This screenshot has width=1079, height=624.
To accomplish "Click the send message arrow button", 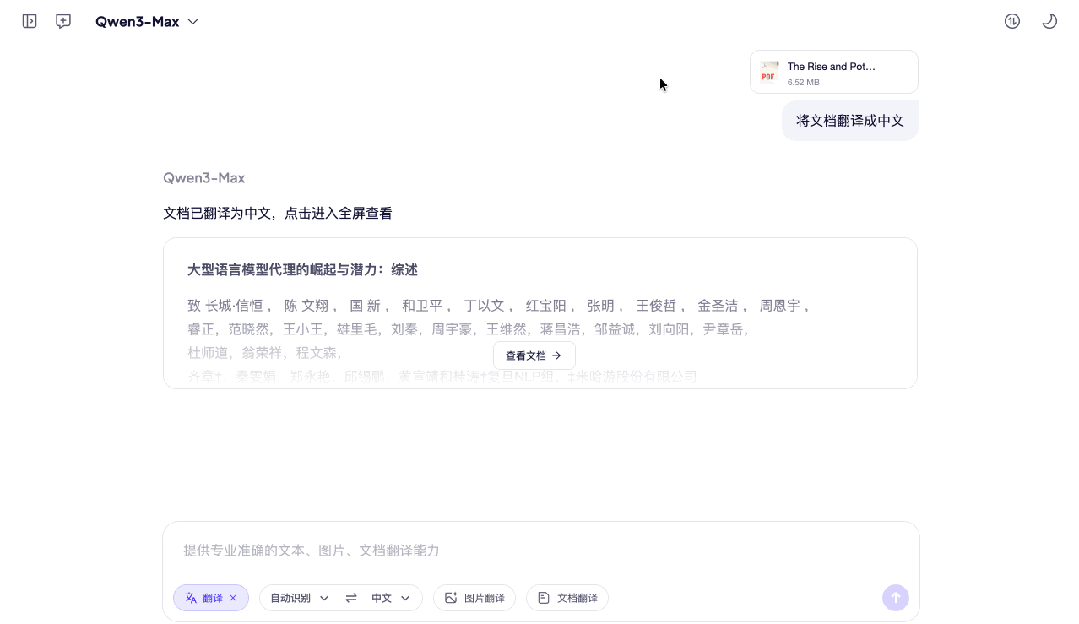I will click(x=895, y=597).
